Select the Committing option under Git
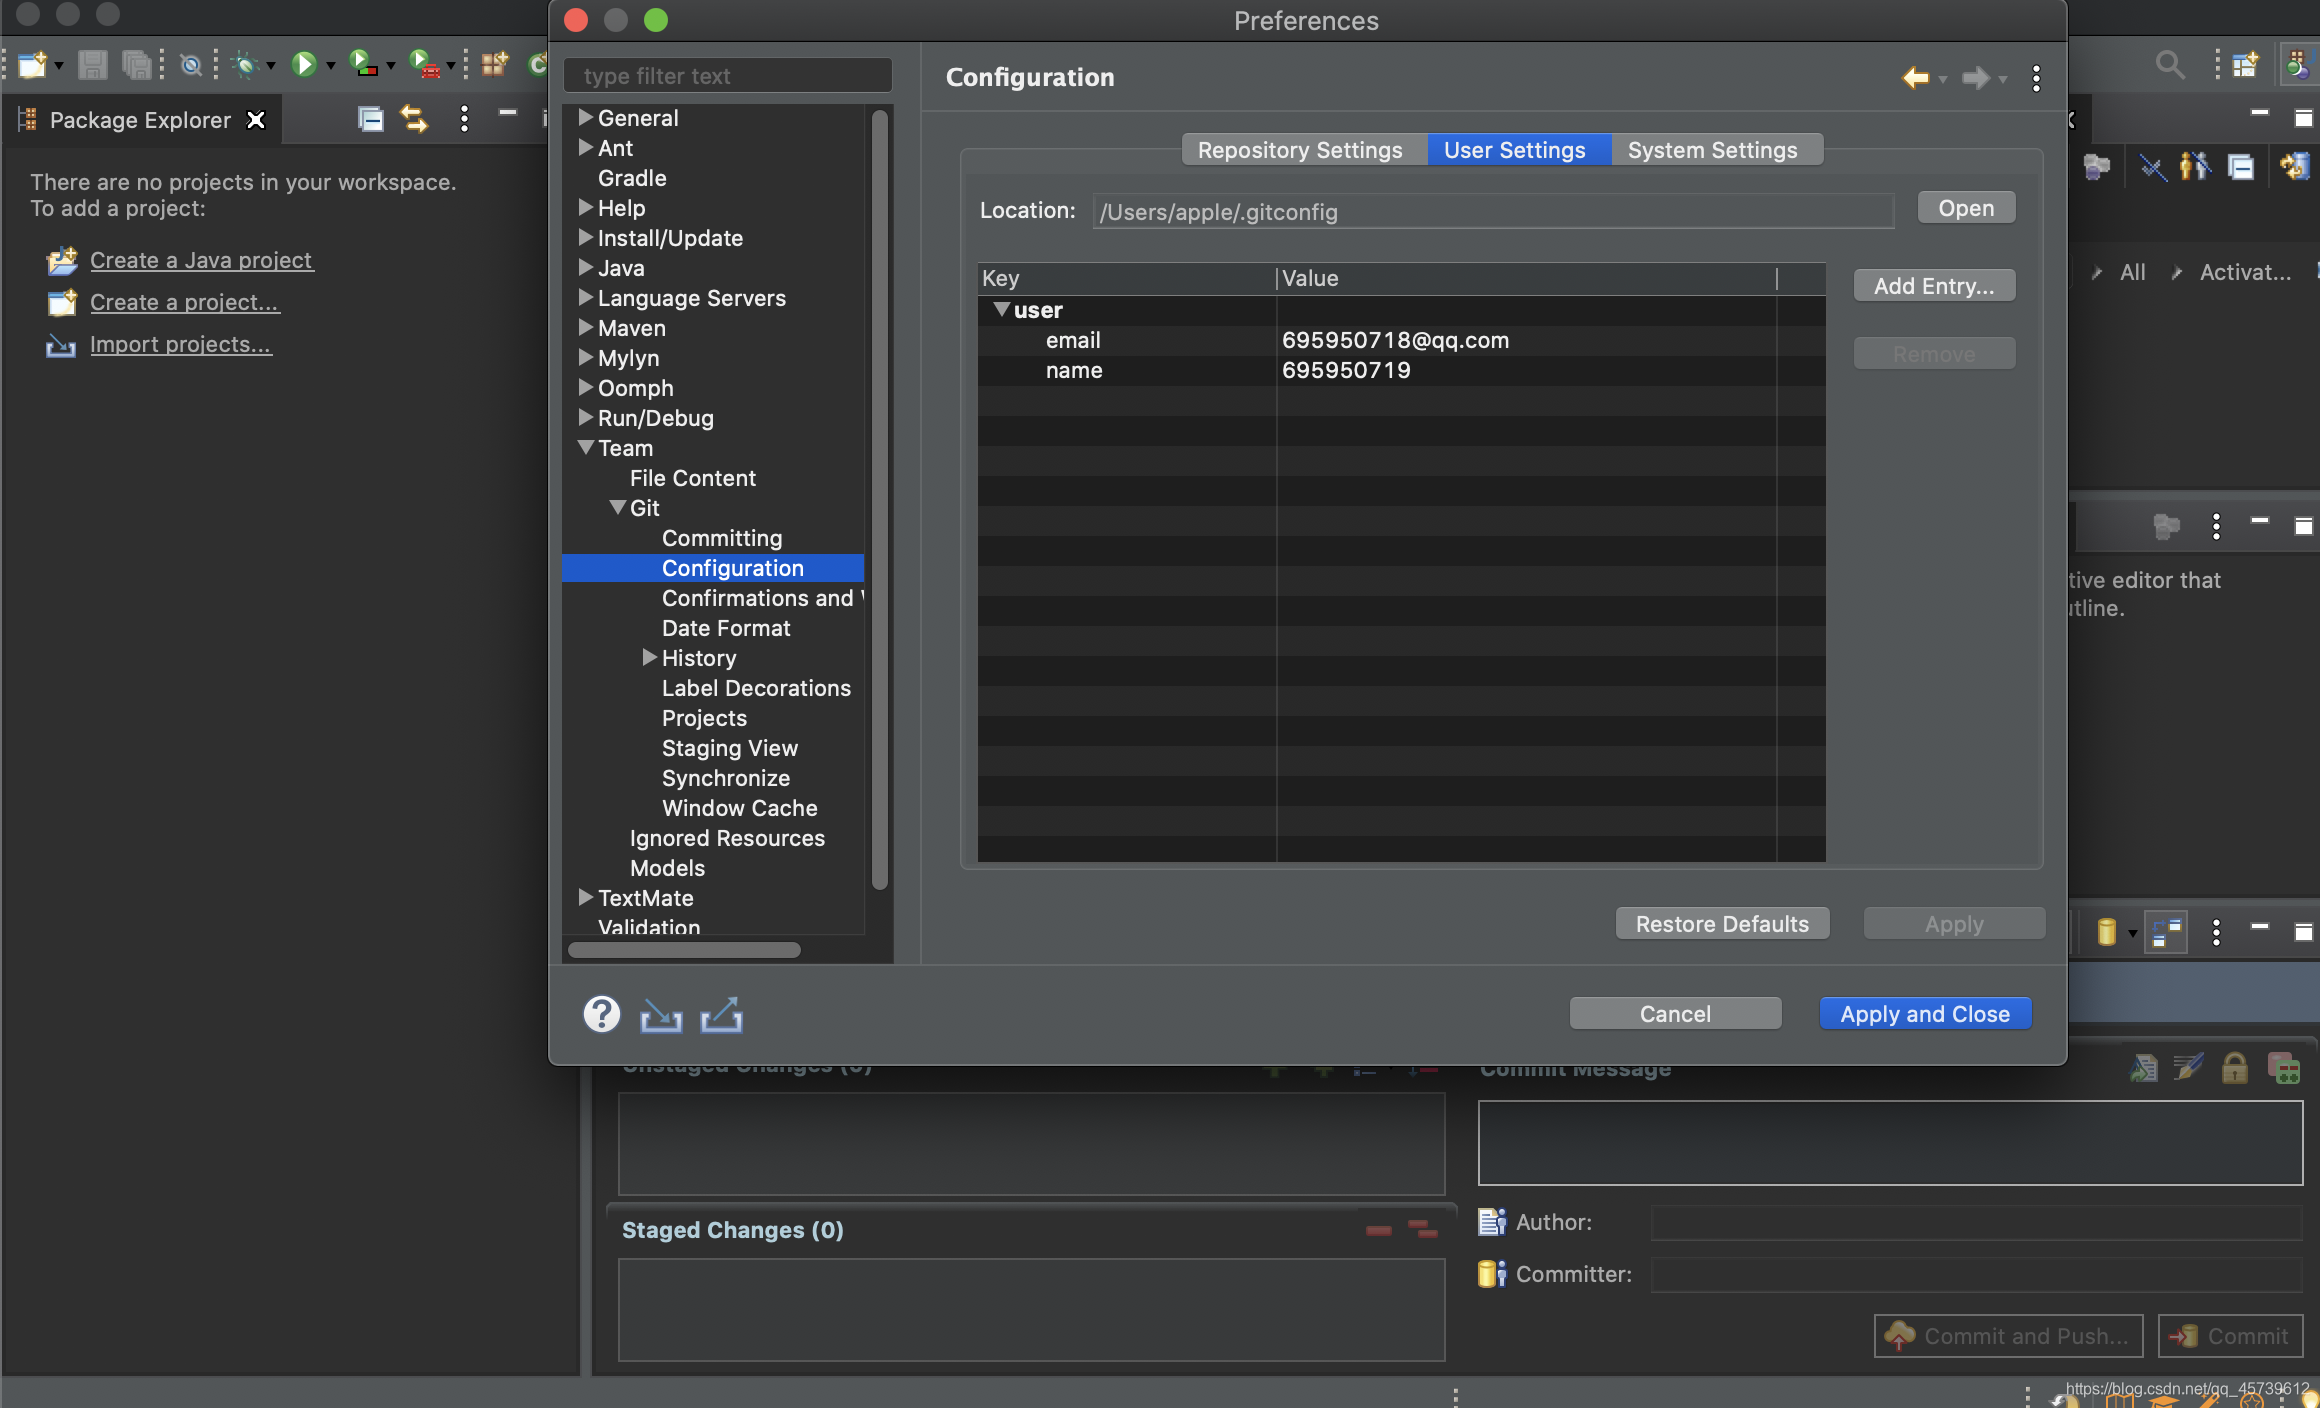 coord(724,537)
